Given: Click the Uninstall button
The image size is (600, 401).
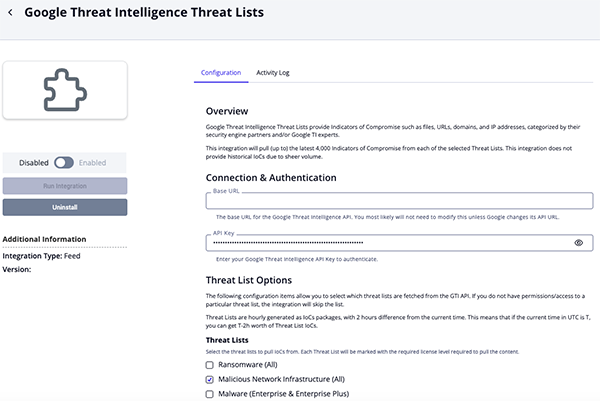Looking at the screenshot, I should point(65,207).
